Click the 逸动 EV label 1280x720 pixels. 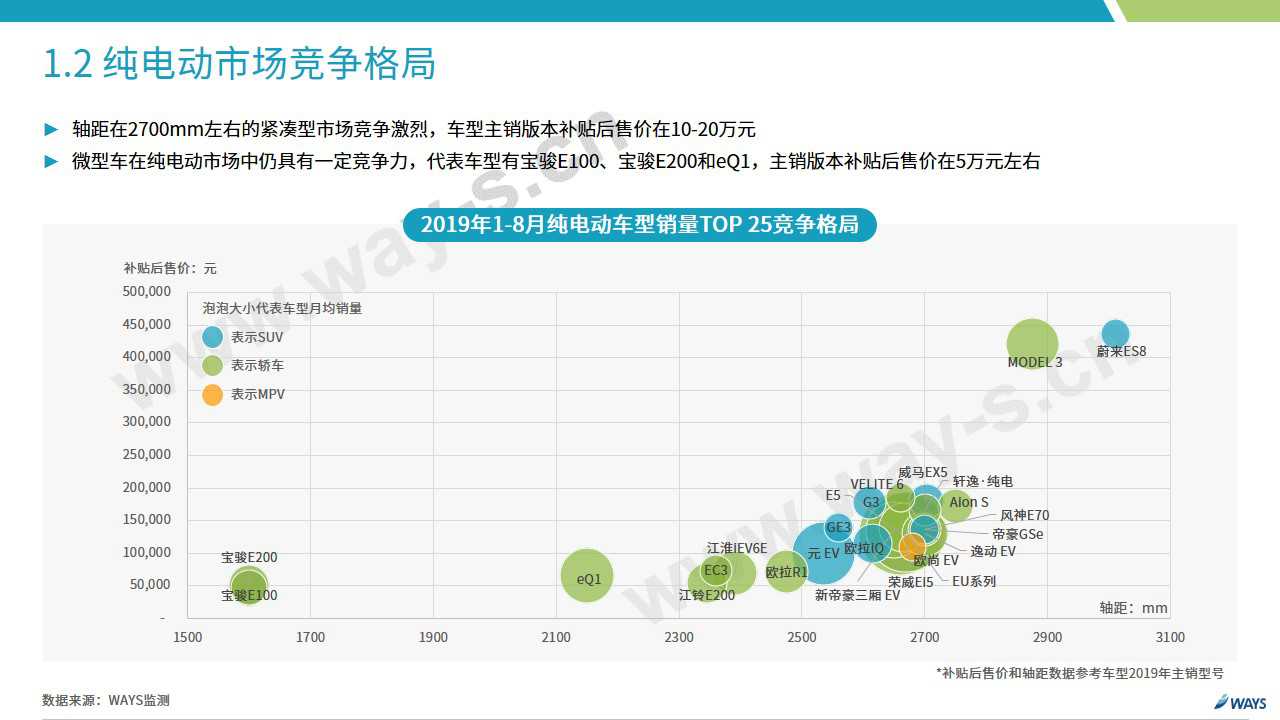993,551
